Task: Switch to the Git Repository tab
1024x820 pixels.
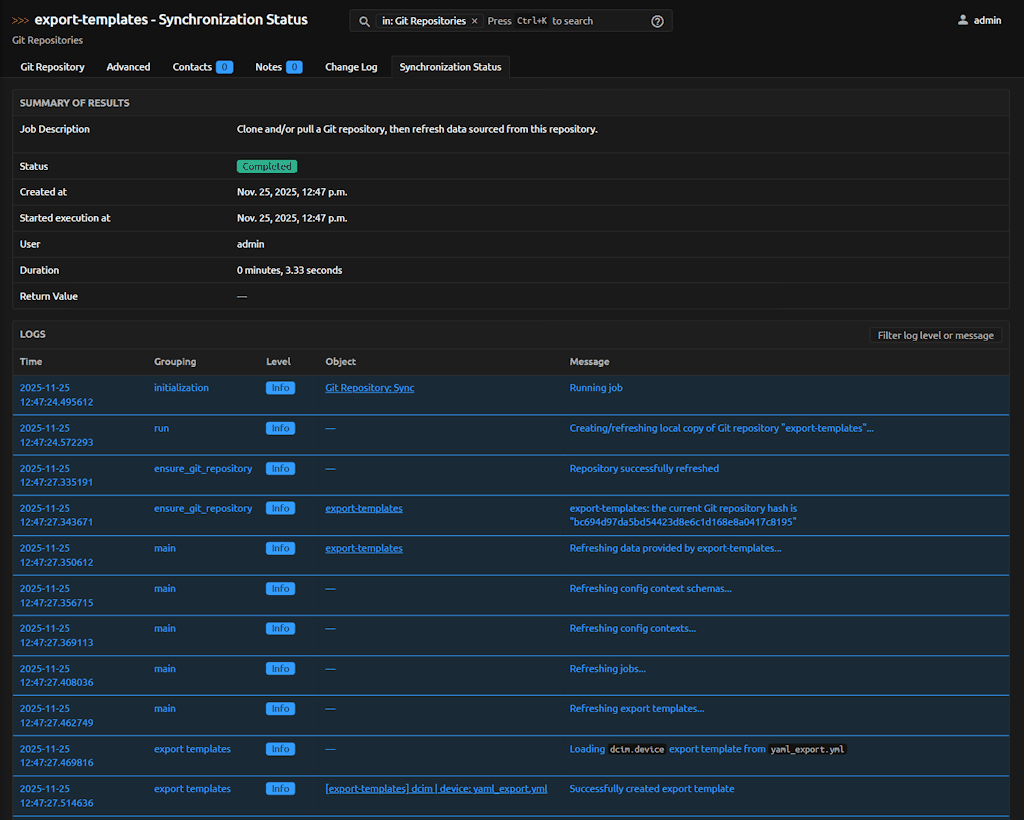Action: 52,67
